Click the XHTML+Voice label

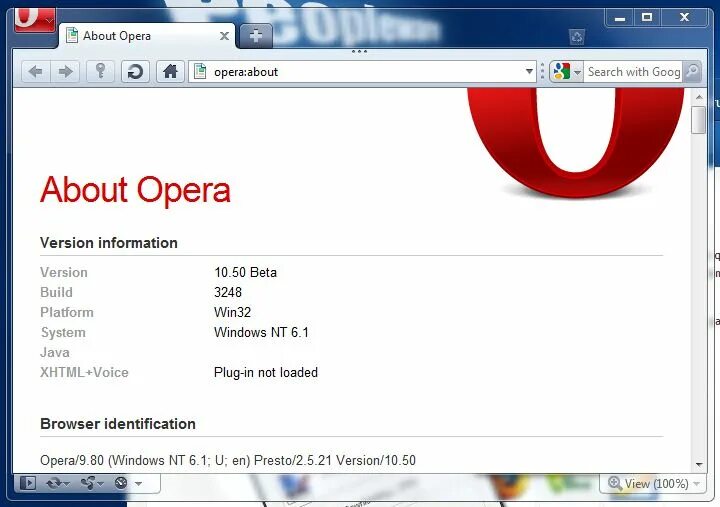[x=84, y=372]
